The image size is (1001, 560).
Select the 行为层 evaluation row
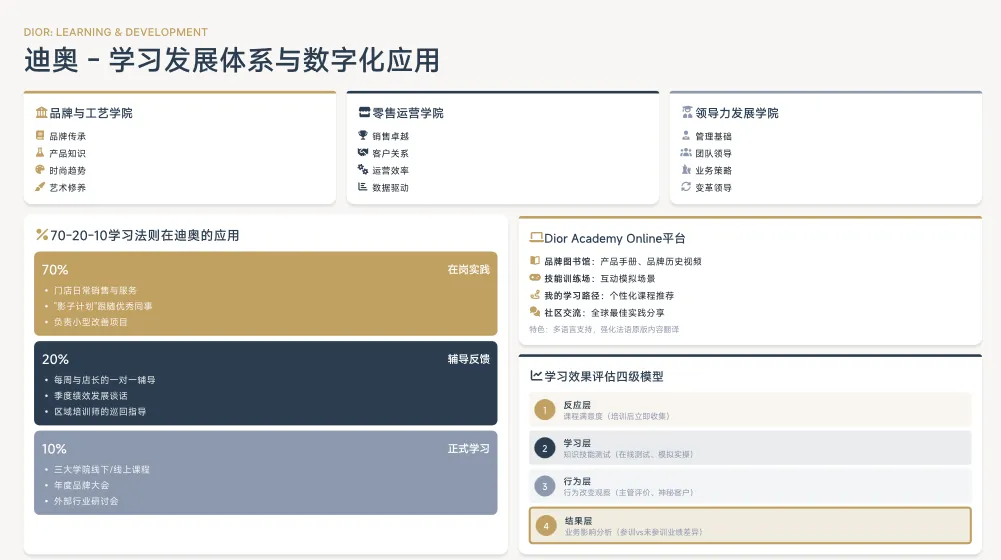pyautogui.click(x=750, y=487)
